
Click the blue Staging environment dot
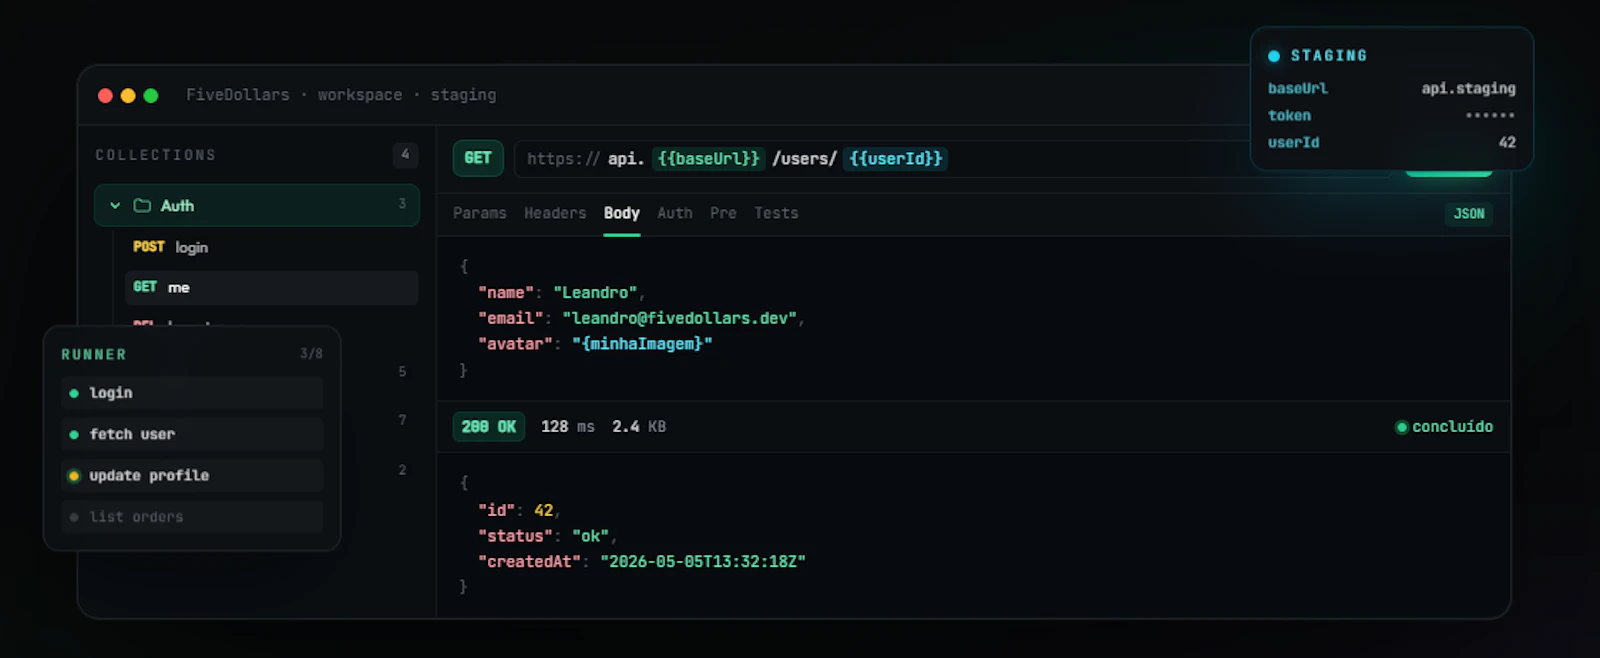pyautogui.click(x=1274, y=56)
